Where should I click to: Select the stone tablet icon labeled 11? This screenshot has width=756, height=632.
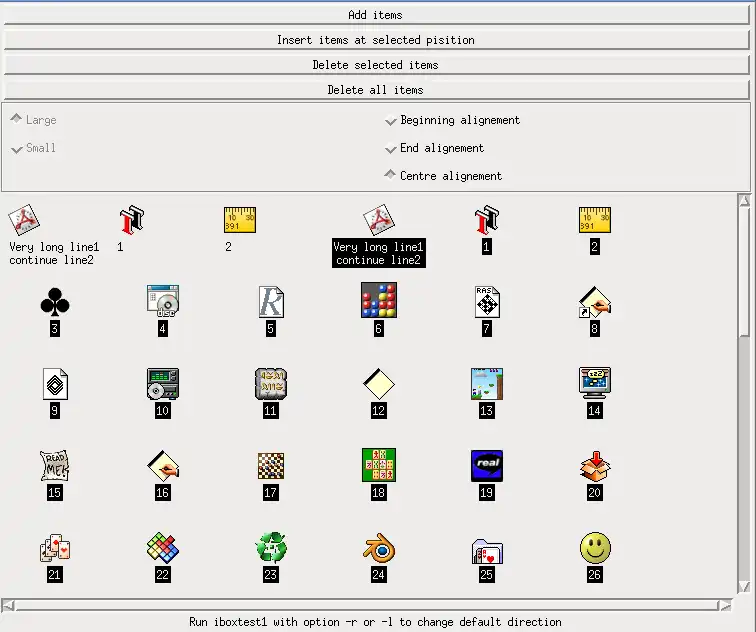click(270, 384)
